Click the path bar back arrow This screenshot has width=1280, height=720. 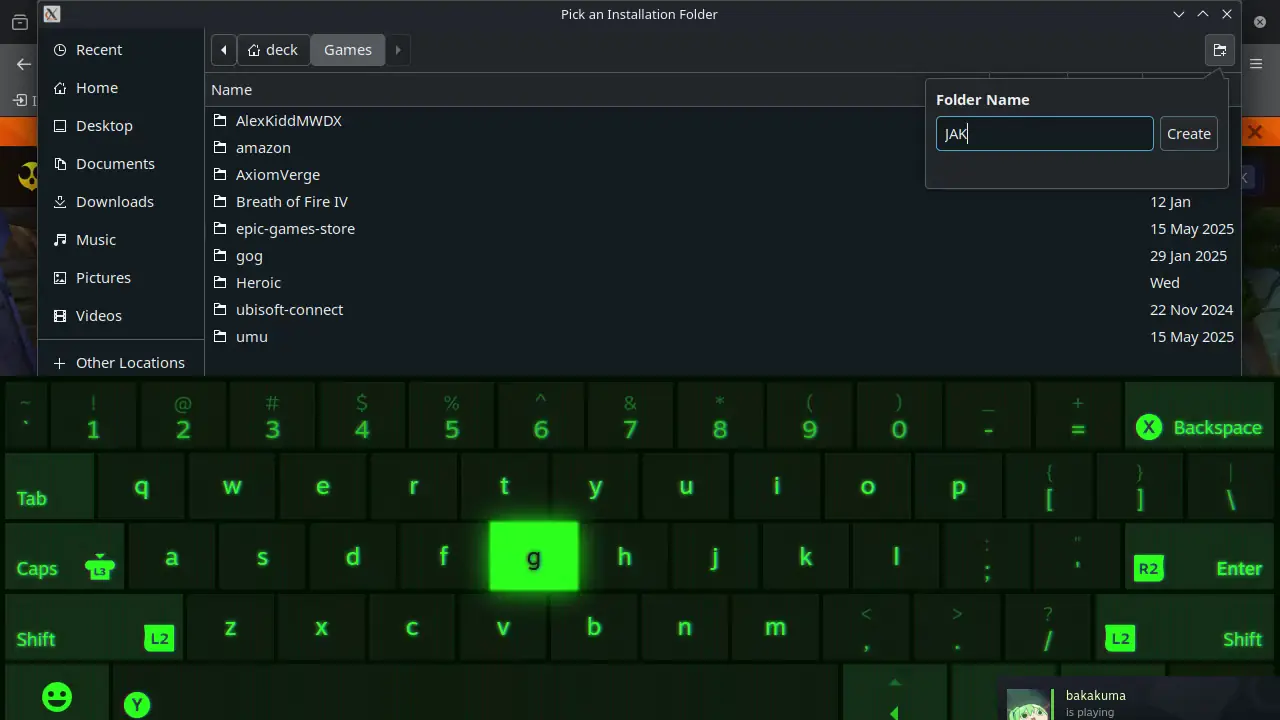pyautogui.click(x=224, y=50)
